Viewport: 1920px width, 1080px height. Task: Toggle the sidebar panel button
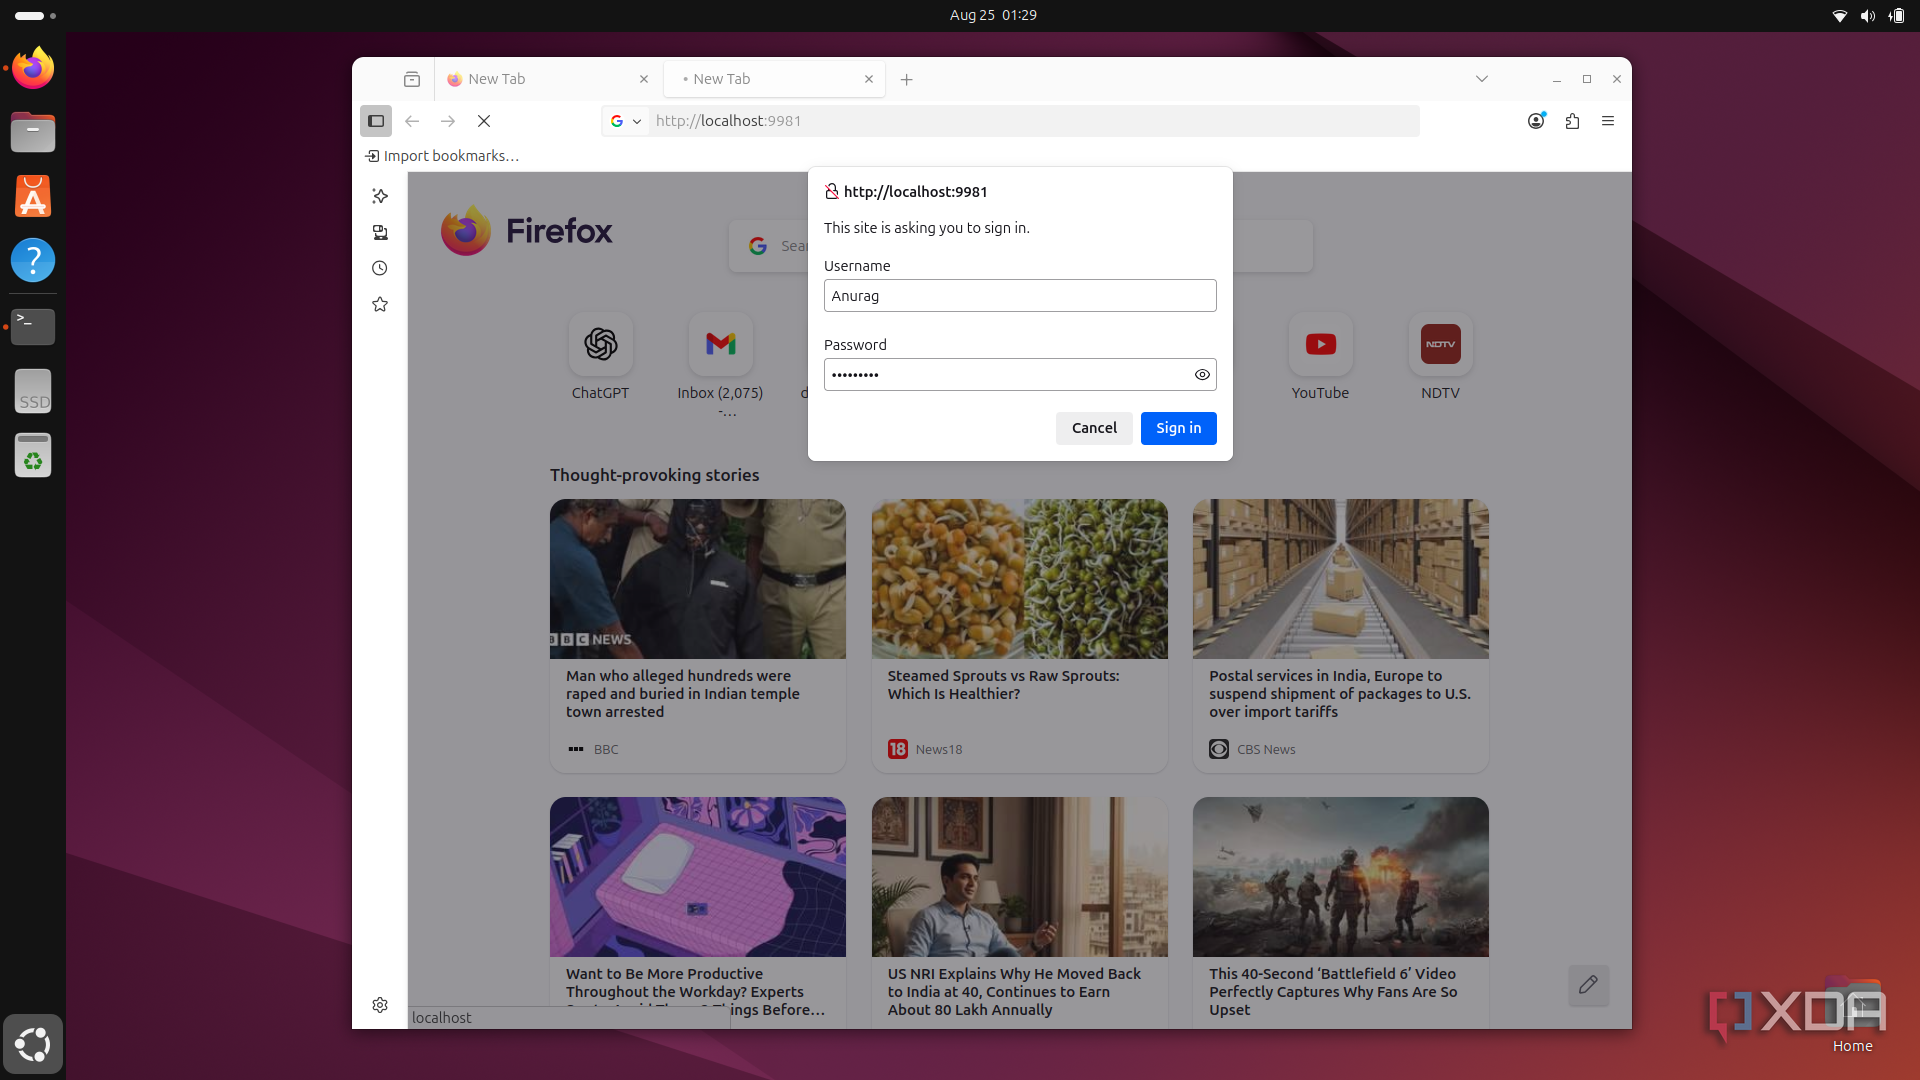tap(376, 121)
